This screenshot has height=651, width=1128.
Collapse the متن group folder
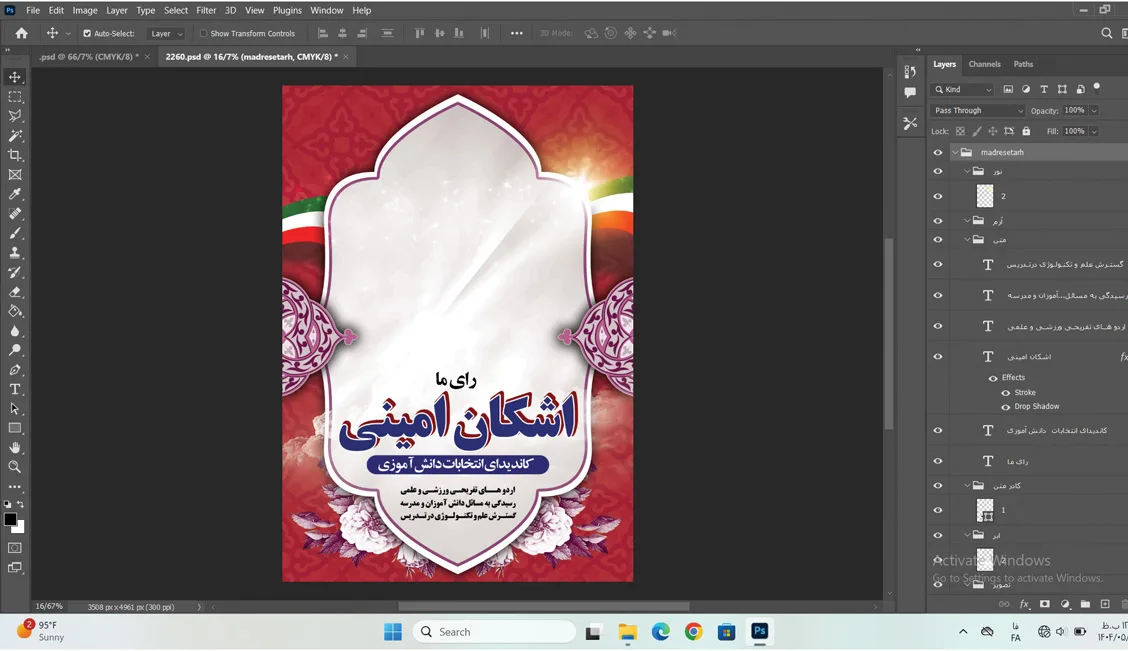tap(968, 240)
